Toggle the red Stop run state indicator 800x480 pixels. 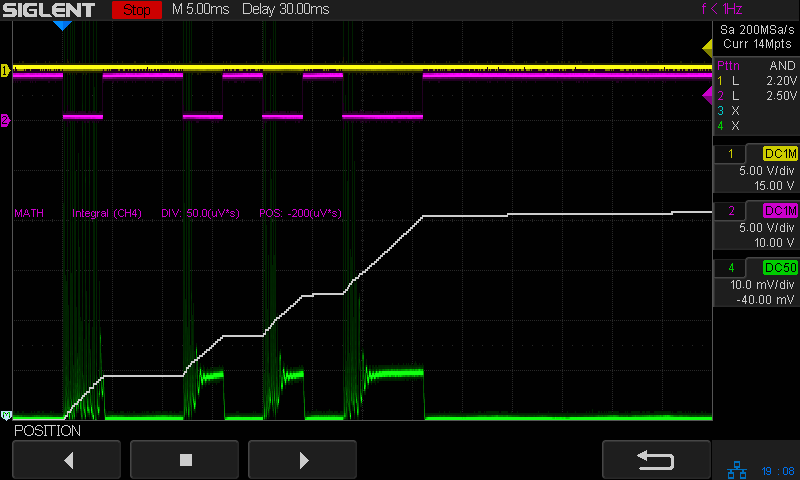[x=138, y=10]
